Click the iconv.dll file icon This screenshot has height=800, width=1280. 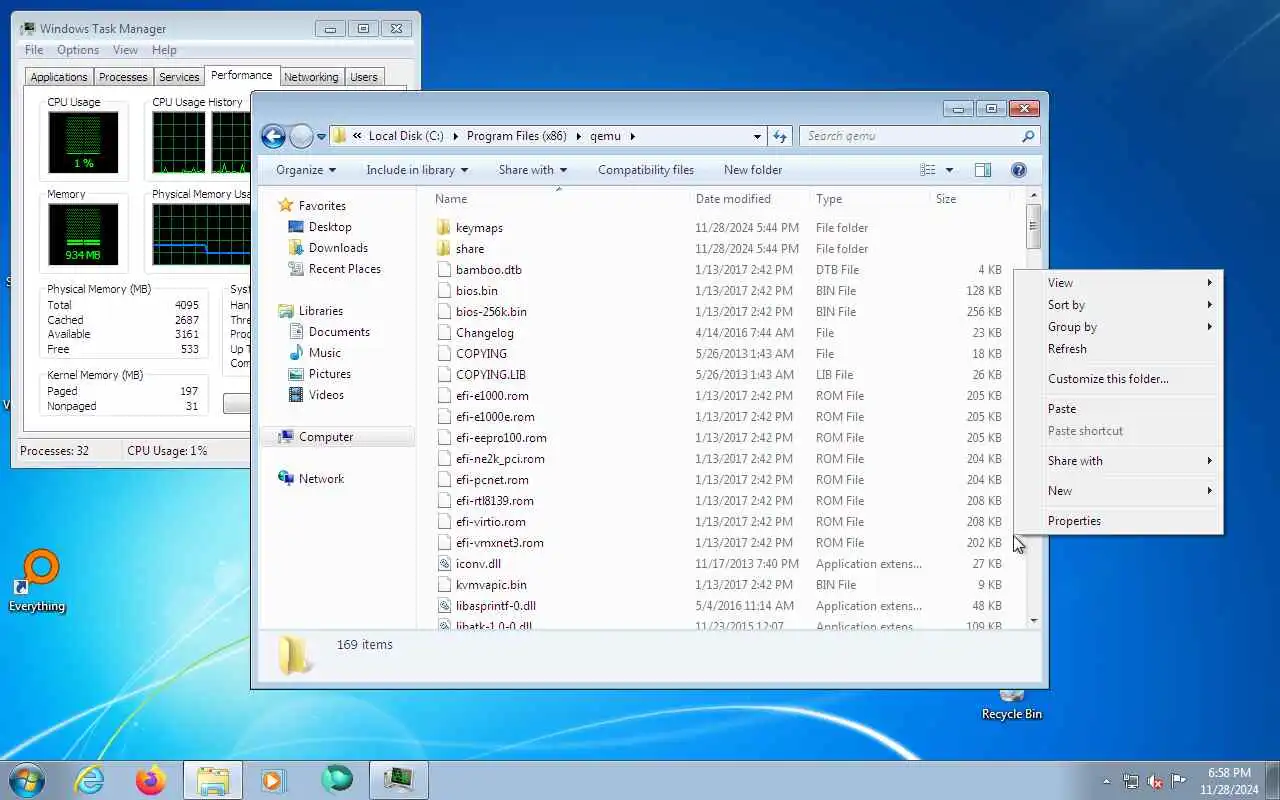pos(445,564)
